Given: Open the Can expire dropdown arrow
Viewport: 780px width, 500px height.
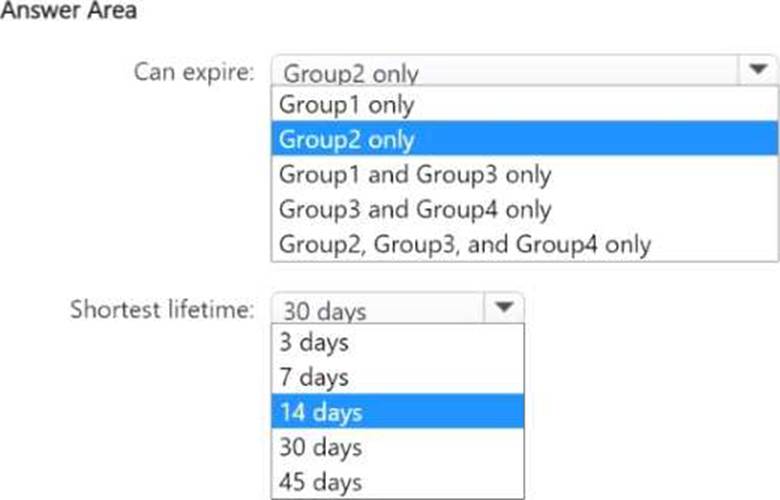Looking at the screenshot, I should click(x=757, y=71).
